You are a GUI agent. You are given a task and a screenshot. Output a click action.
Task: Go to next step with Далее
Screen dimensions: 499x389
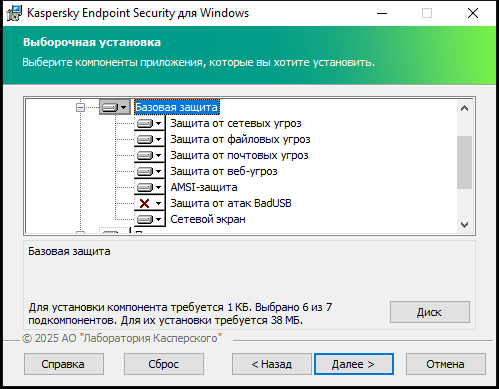pos(354,364)
